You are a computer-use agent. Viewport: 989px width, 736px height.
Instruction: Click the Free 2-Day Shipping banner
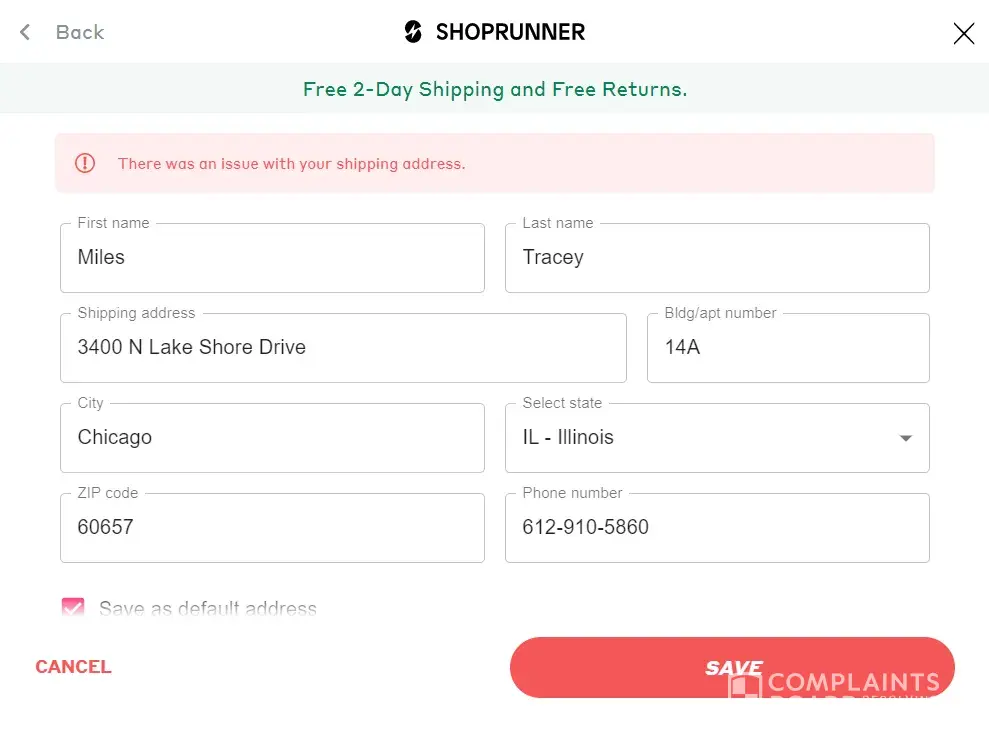coord(495,89)
